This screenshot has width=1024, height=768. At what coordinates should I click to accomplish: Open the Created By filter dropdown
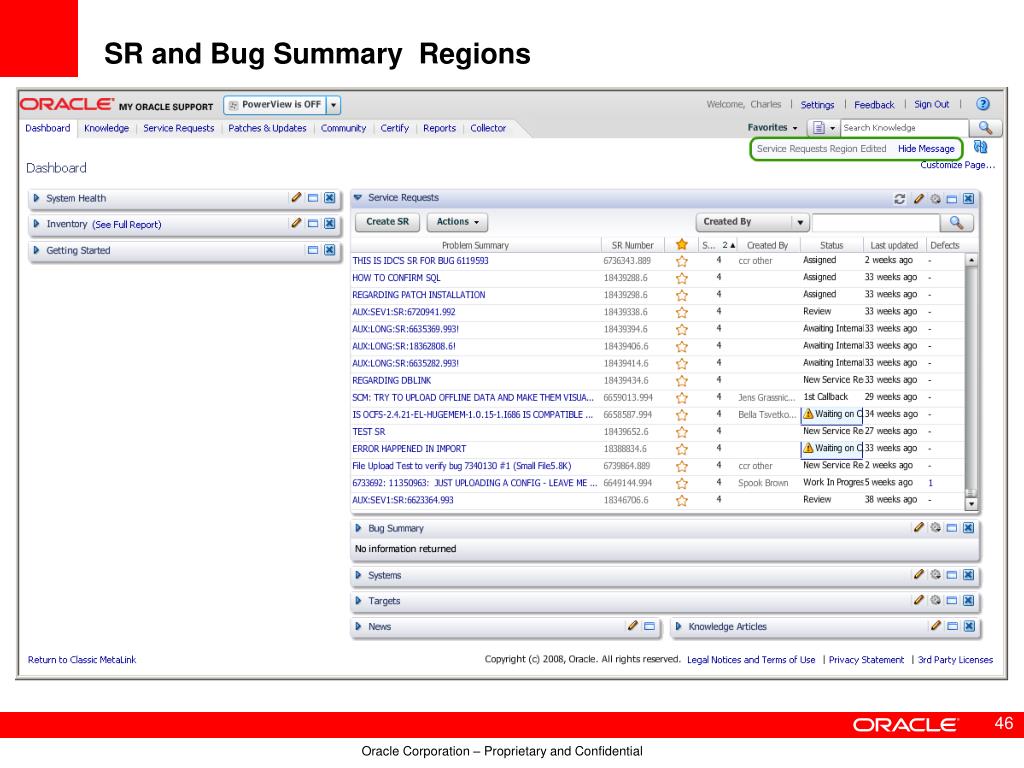pos(753,222)
